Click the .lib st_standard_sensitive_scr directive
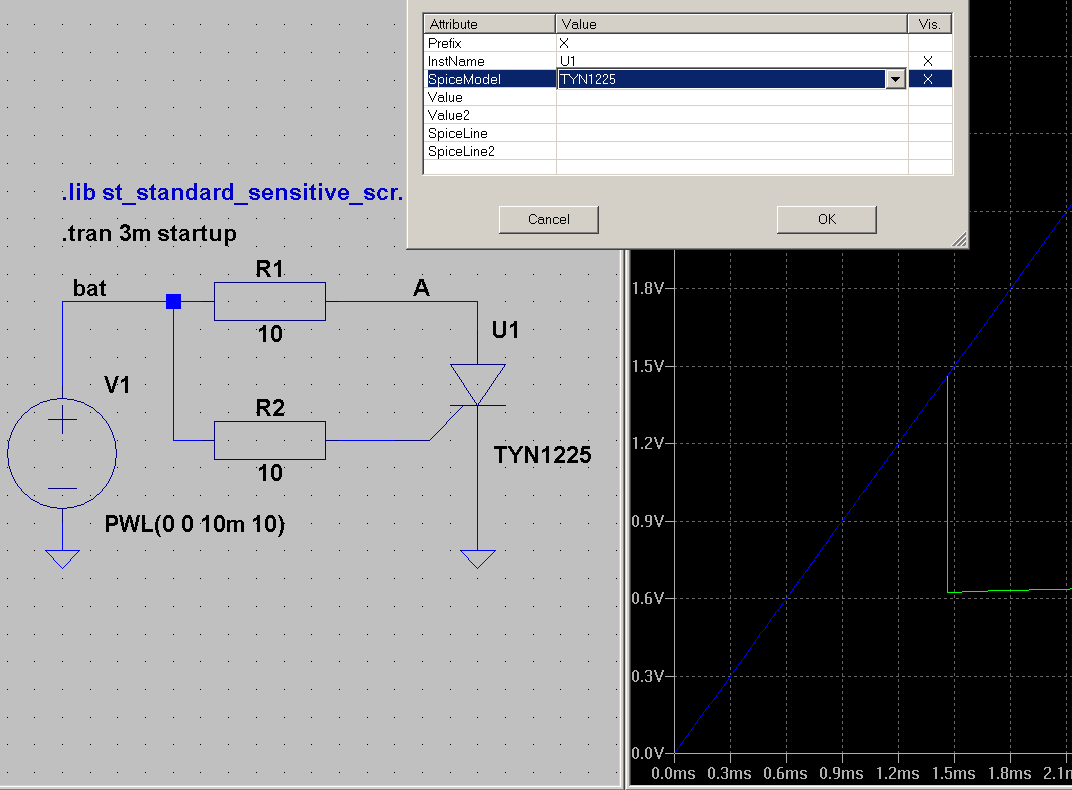Image resolution: width=1072 pixels, height=790 pixels. click(232, 193)
